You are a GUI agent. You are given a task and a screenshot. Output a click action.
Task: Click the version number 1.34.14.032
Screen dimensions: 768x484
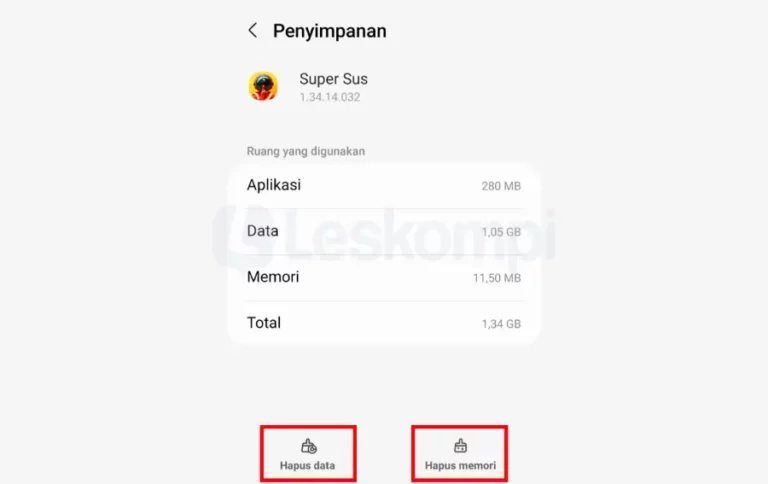(330, 97)
